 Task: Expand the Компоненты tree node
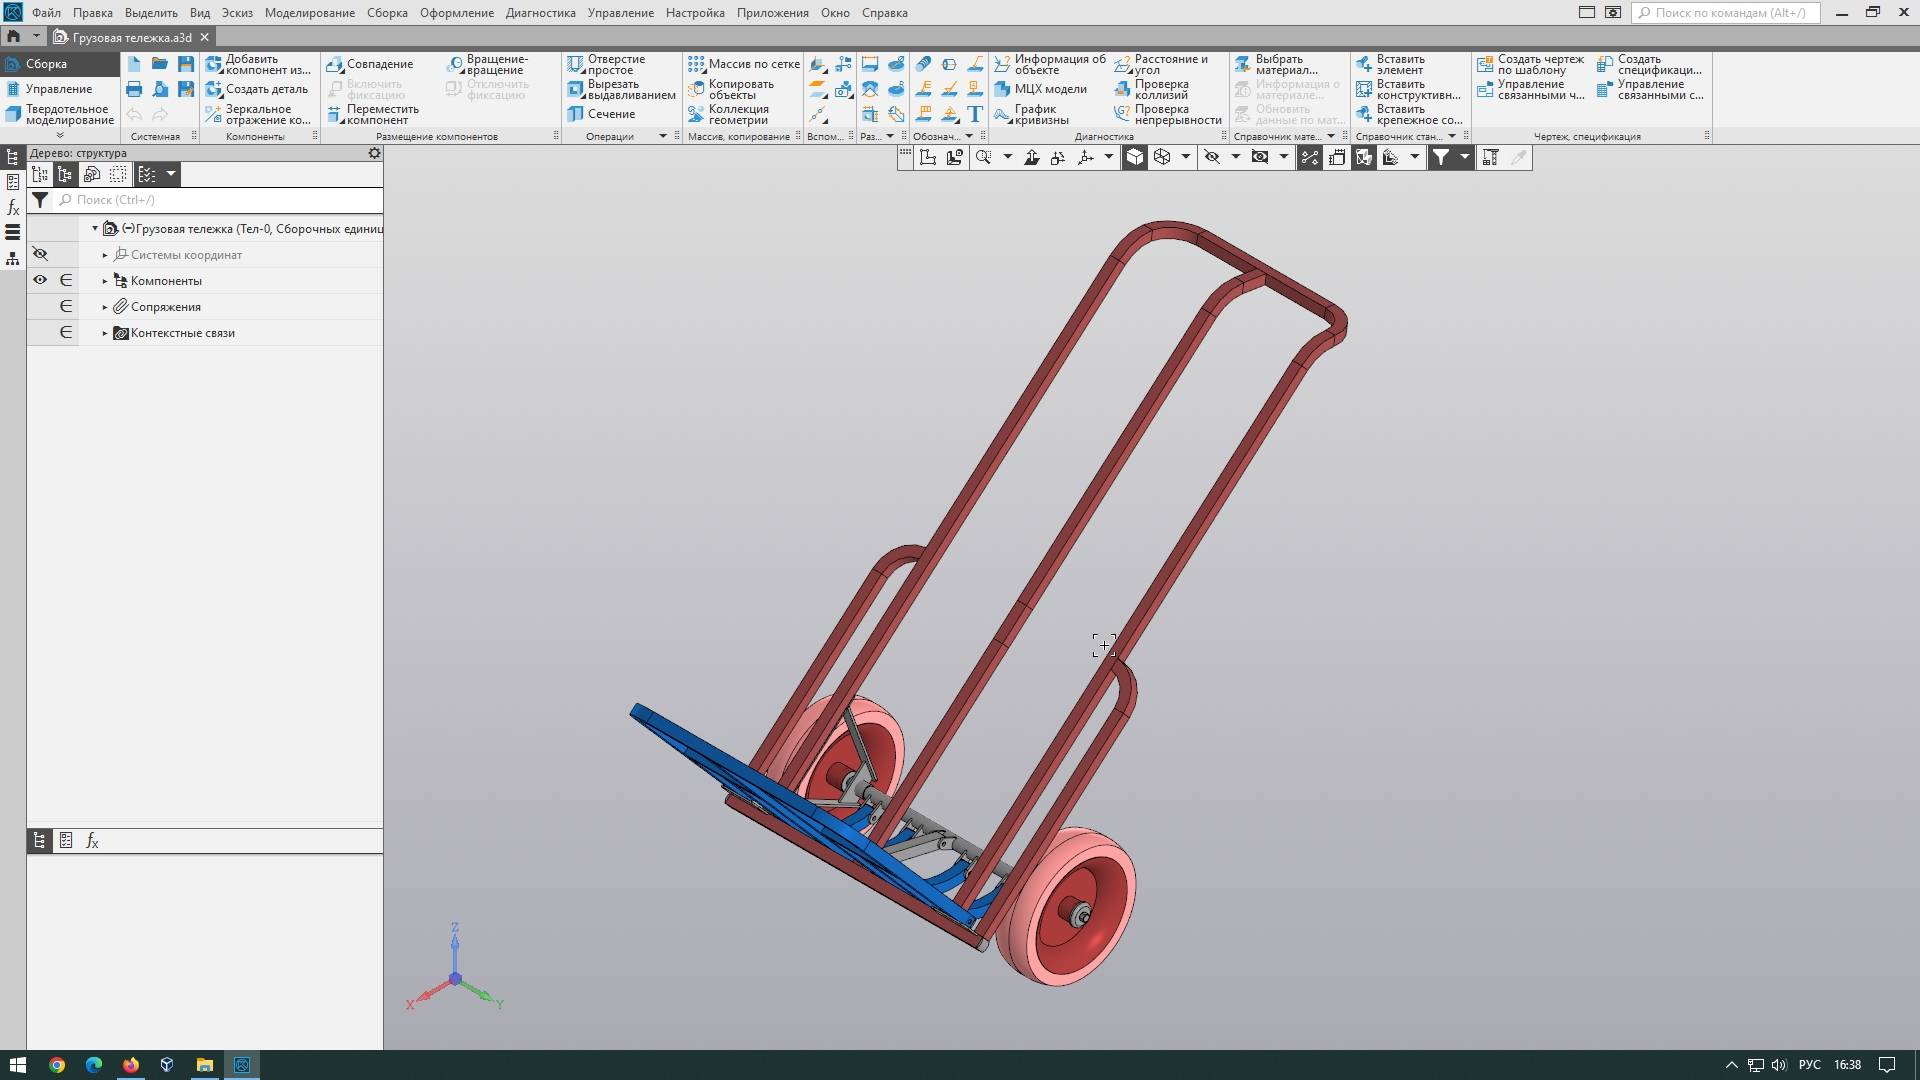(x=105, y=281)
